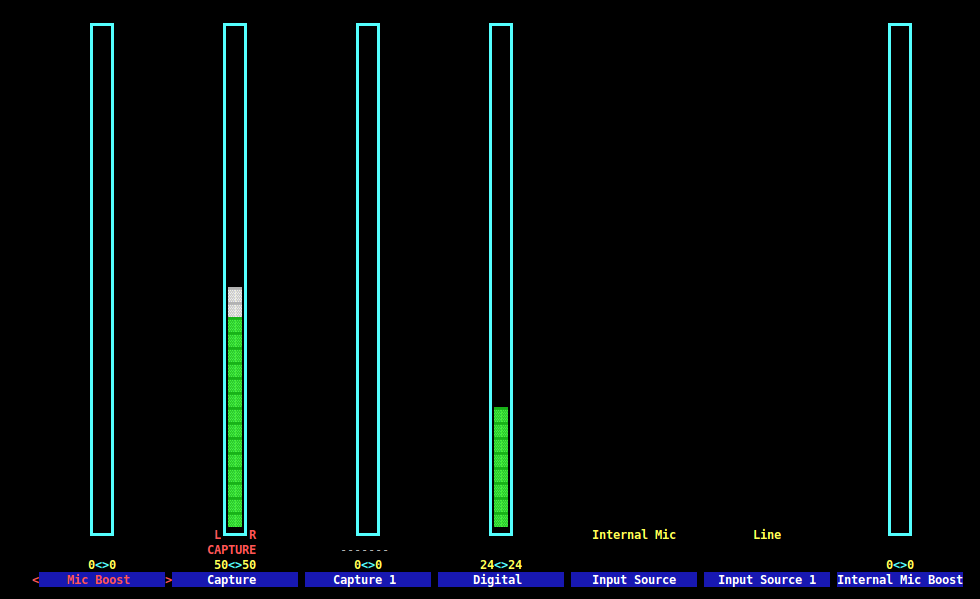
Task: Click the Mic Boost volume bar
Action: point(102,279)
